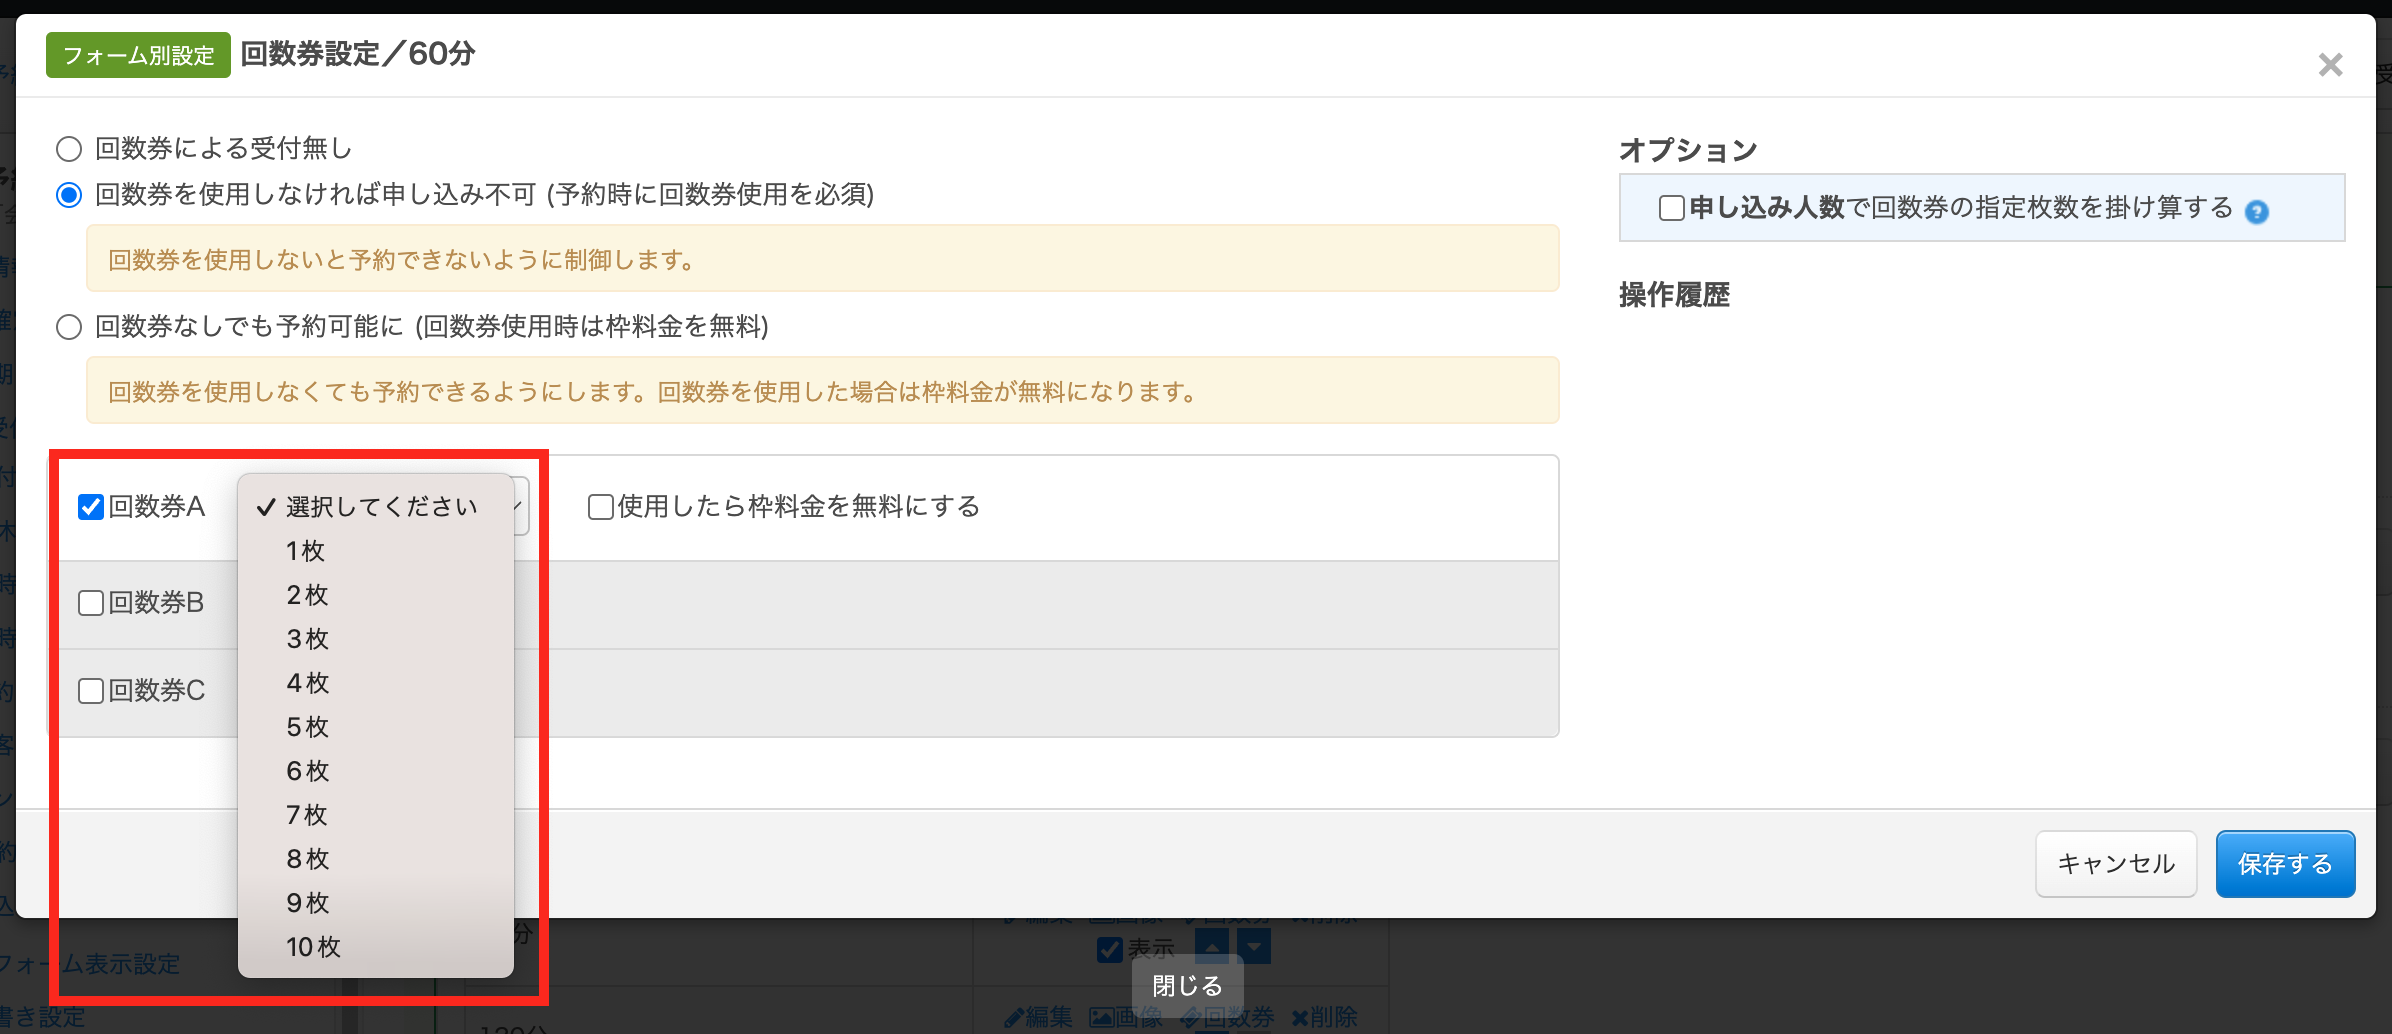Click the blue help question mark icon
The height and width of the screenshot is (1034, 2392).
[x=2256, y=211]
